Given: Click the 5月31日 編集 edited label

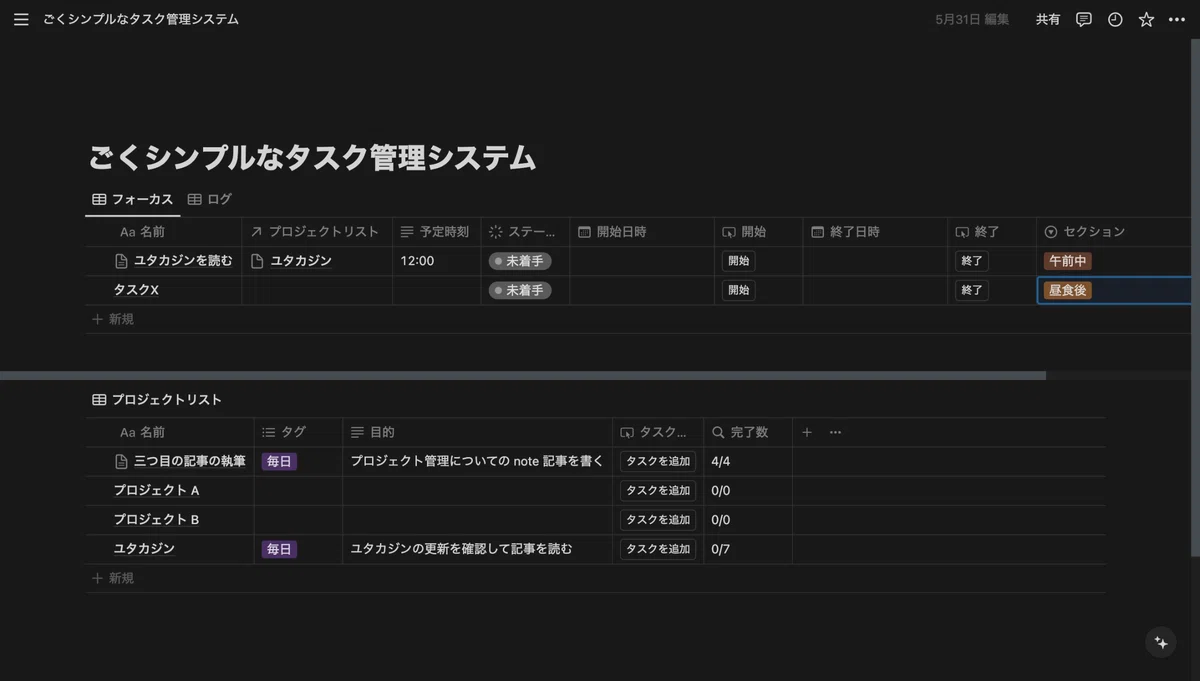Looking at the screenshot, I should pyautogui.click(x=972, y=19).
